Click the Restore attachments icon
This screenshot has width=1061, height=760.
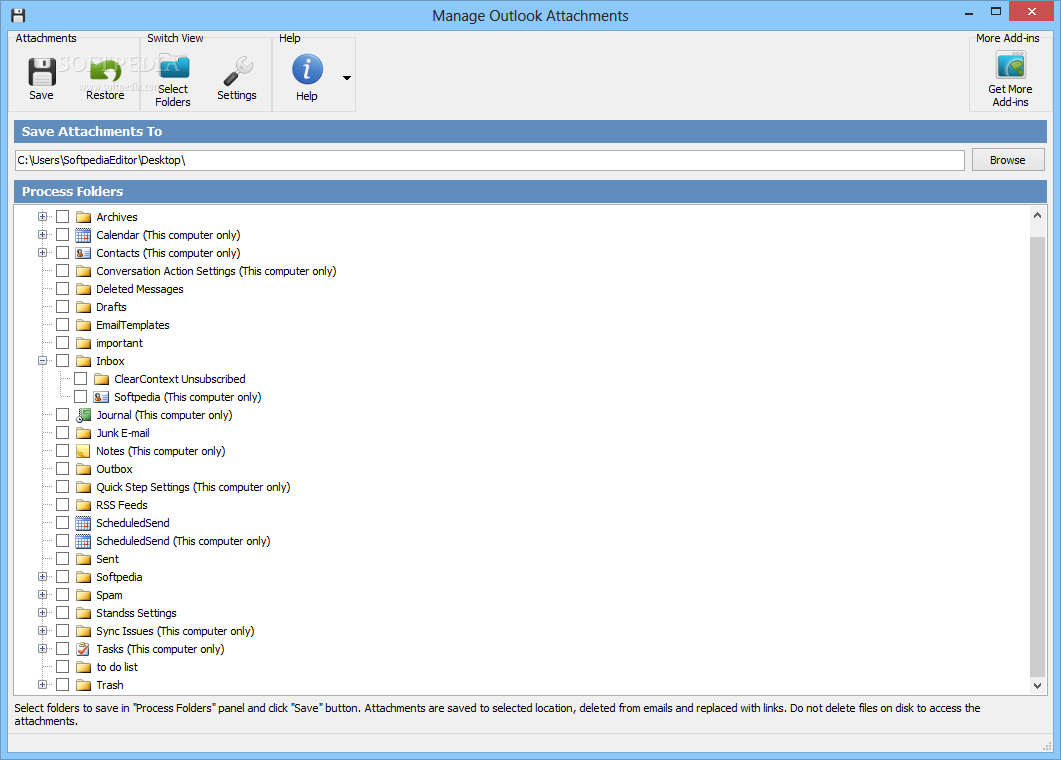click(x=105, y=72)
